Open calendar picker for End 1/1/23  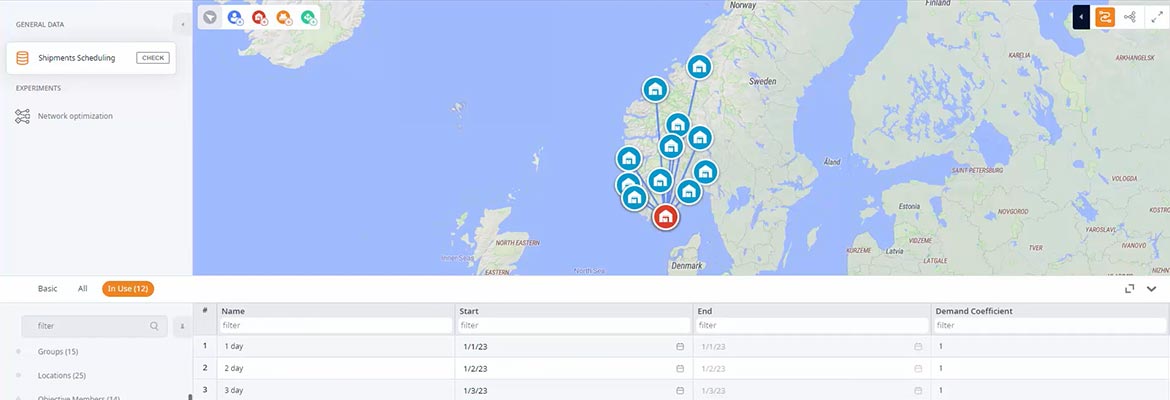point(918,346)
